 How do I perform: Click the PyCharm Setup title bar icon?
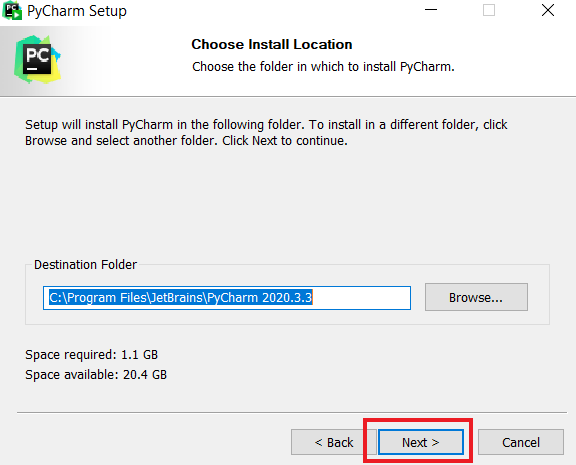(12, 10)
